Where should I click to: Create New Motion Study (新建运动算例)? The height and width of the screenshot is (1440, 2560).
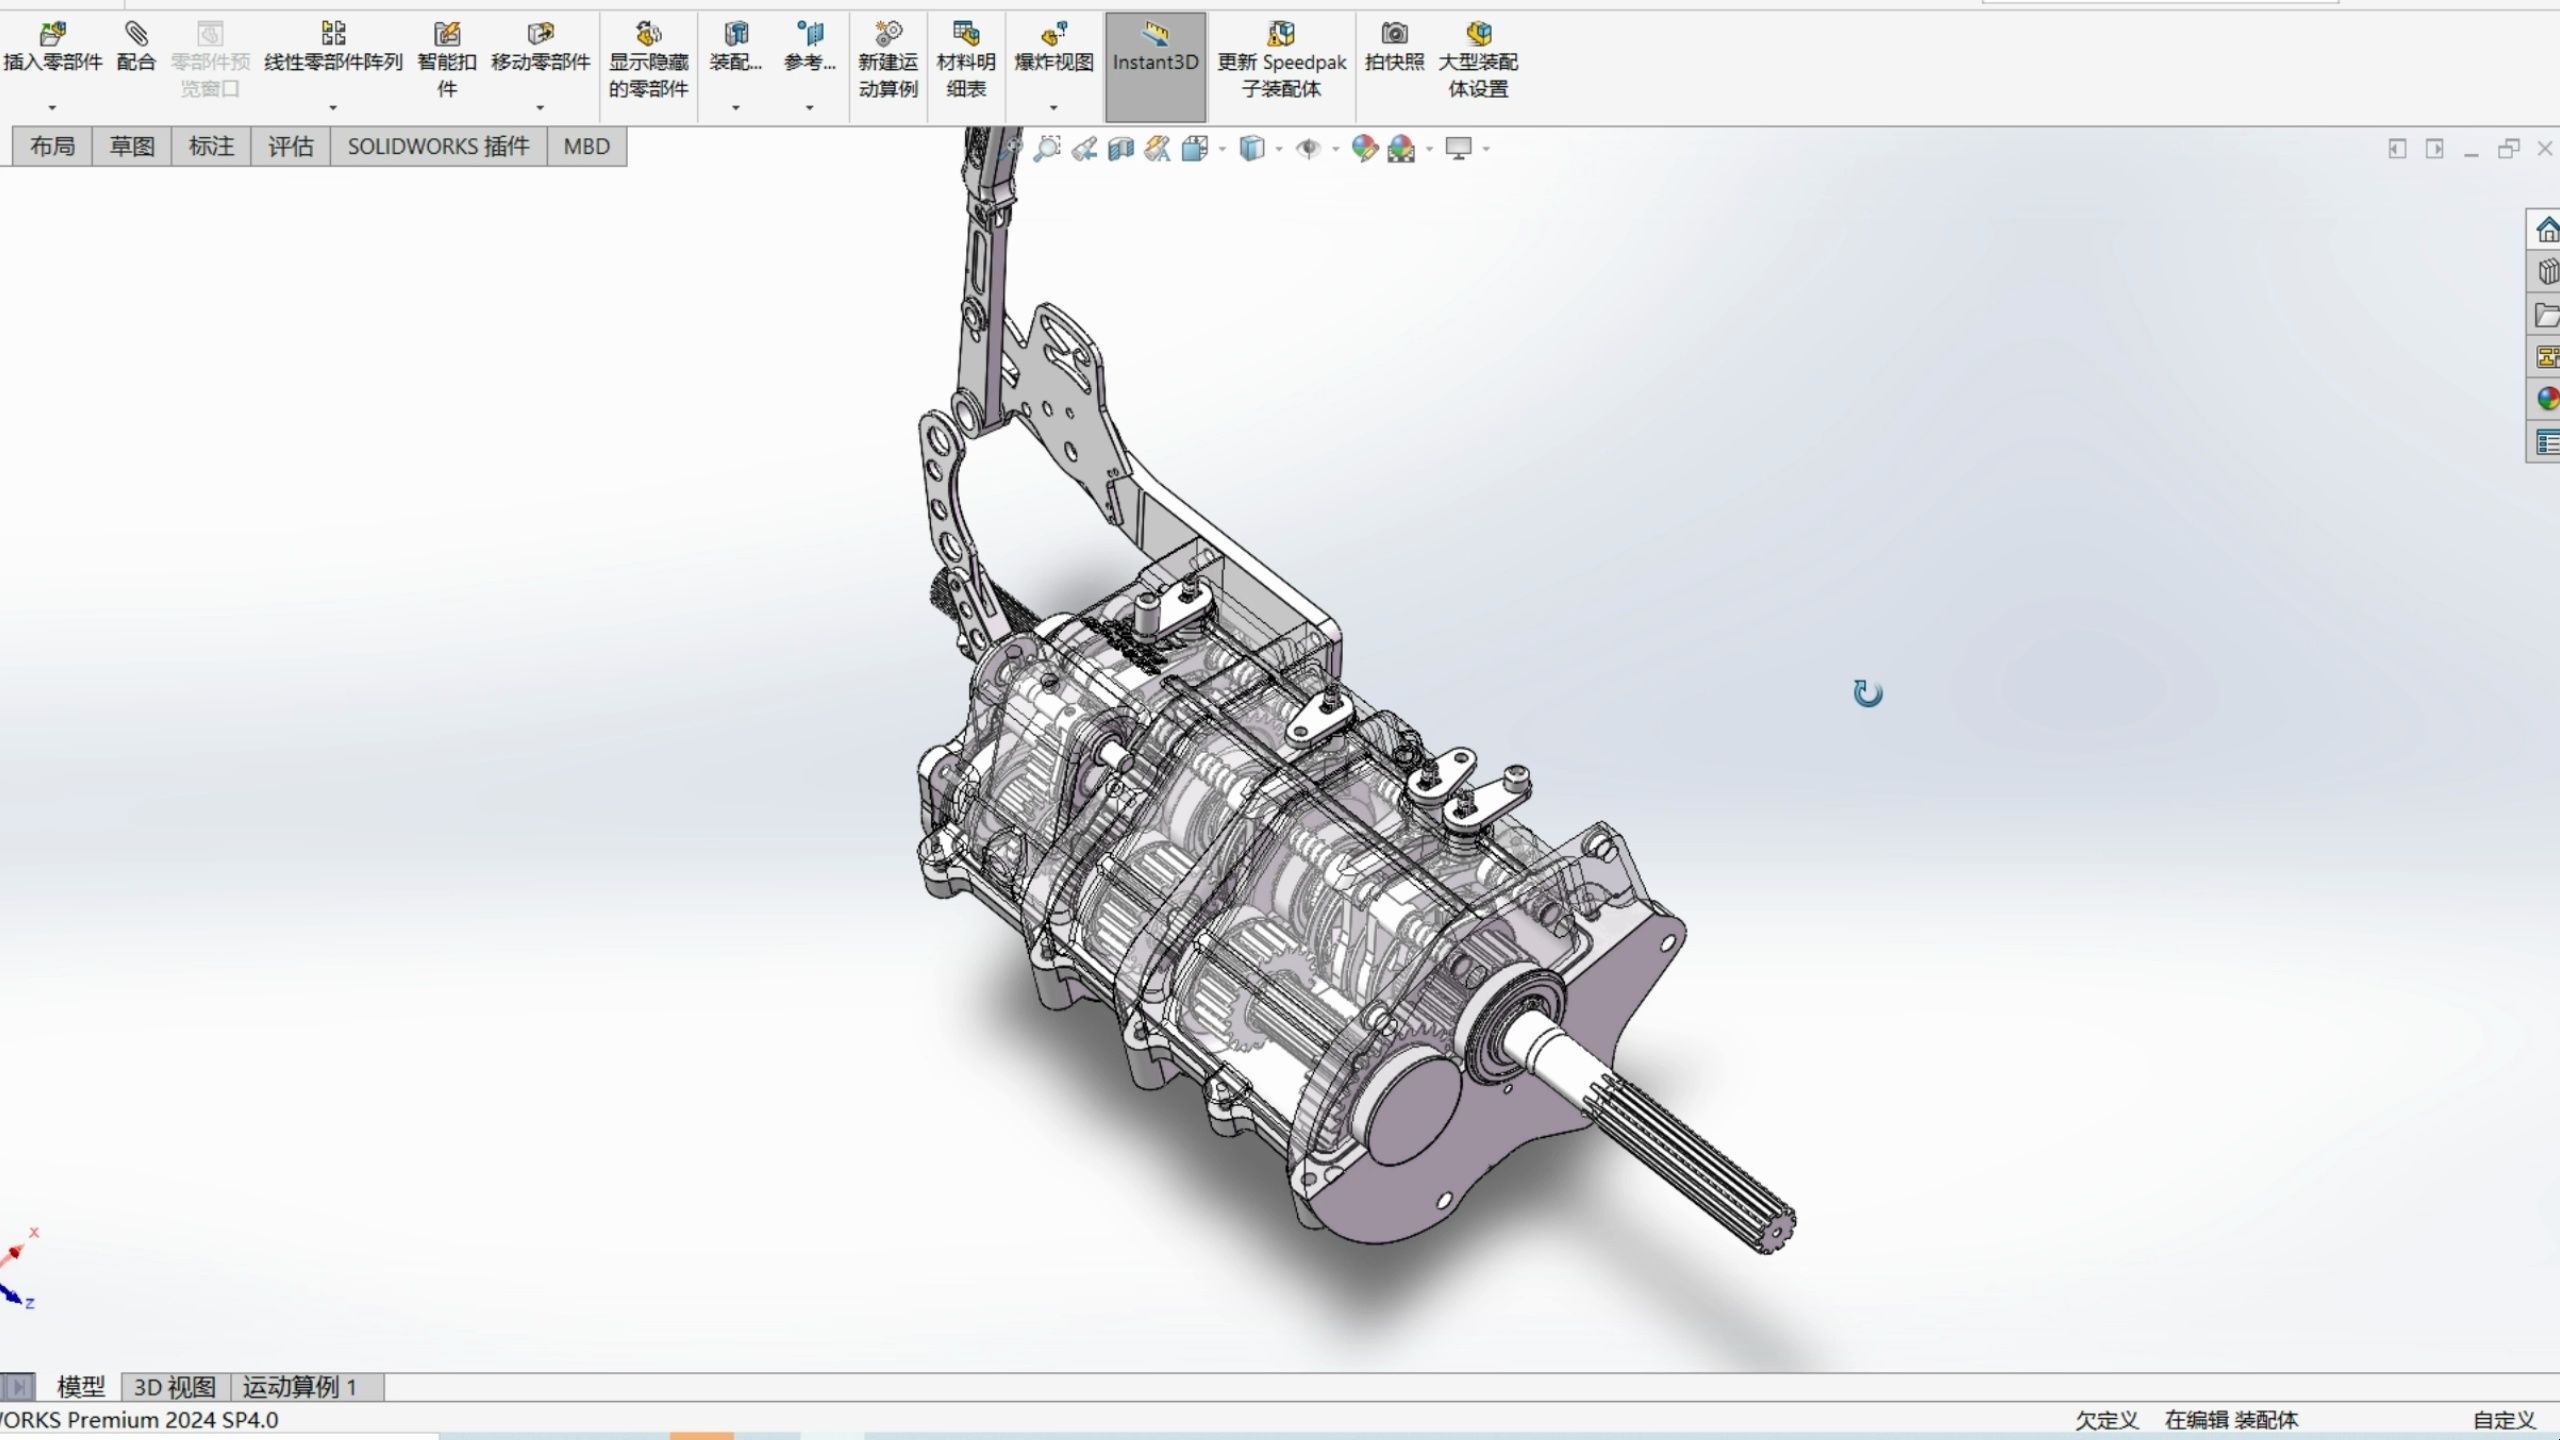point(888,60)
